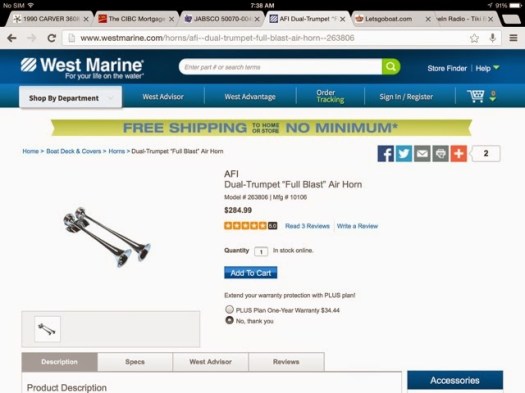Switch to the Reviews tab
This screenshot has width=525, height=393.
tap(286, 362)
